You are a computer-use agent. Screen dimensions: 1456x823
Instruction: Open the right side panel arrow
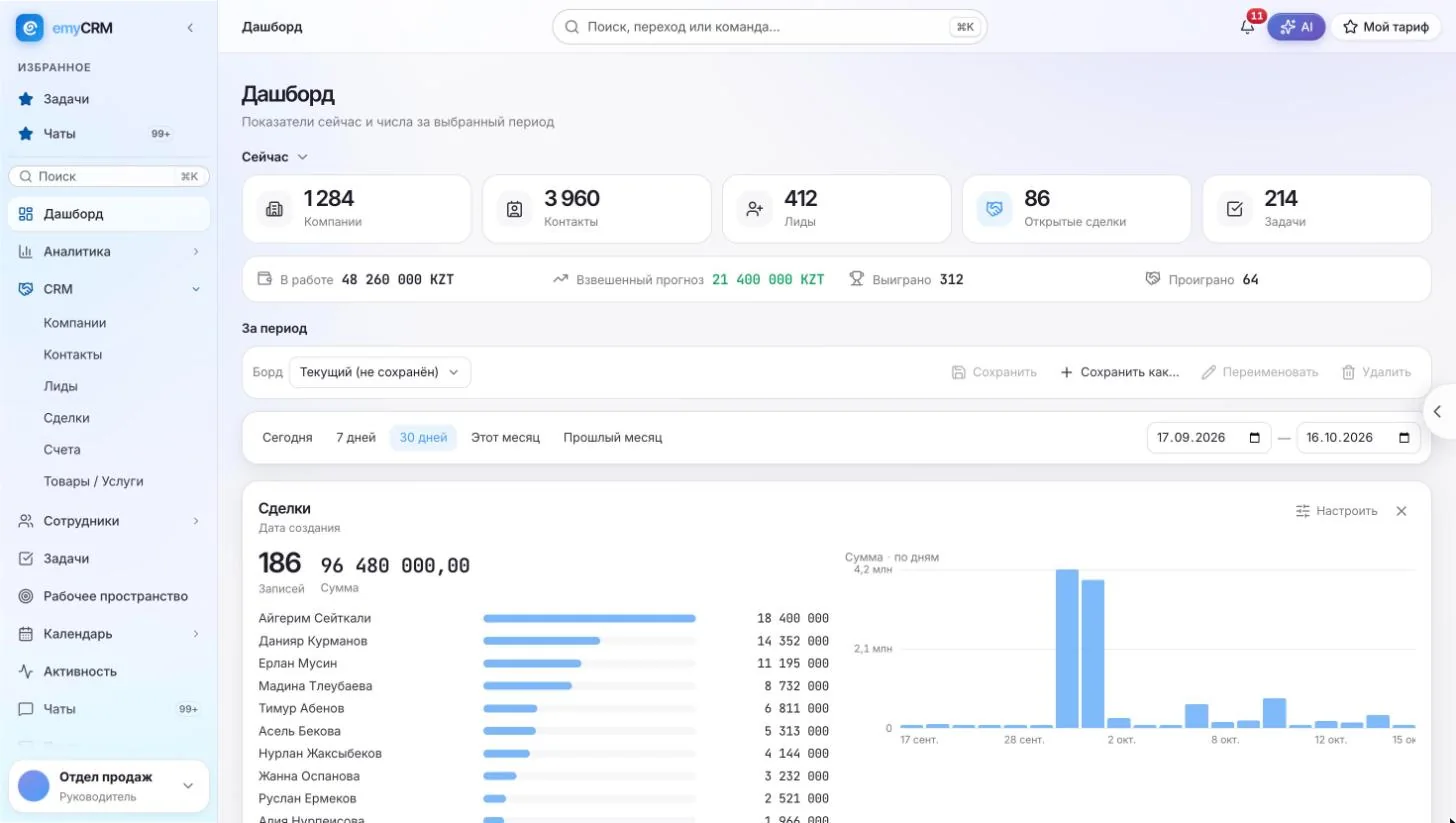[x=1438, y=411]
